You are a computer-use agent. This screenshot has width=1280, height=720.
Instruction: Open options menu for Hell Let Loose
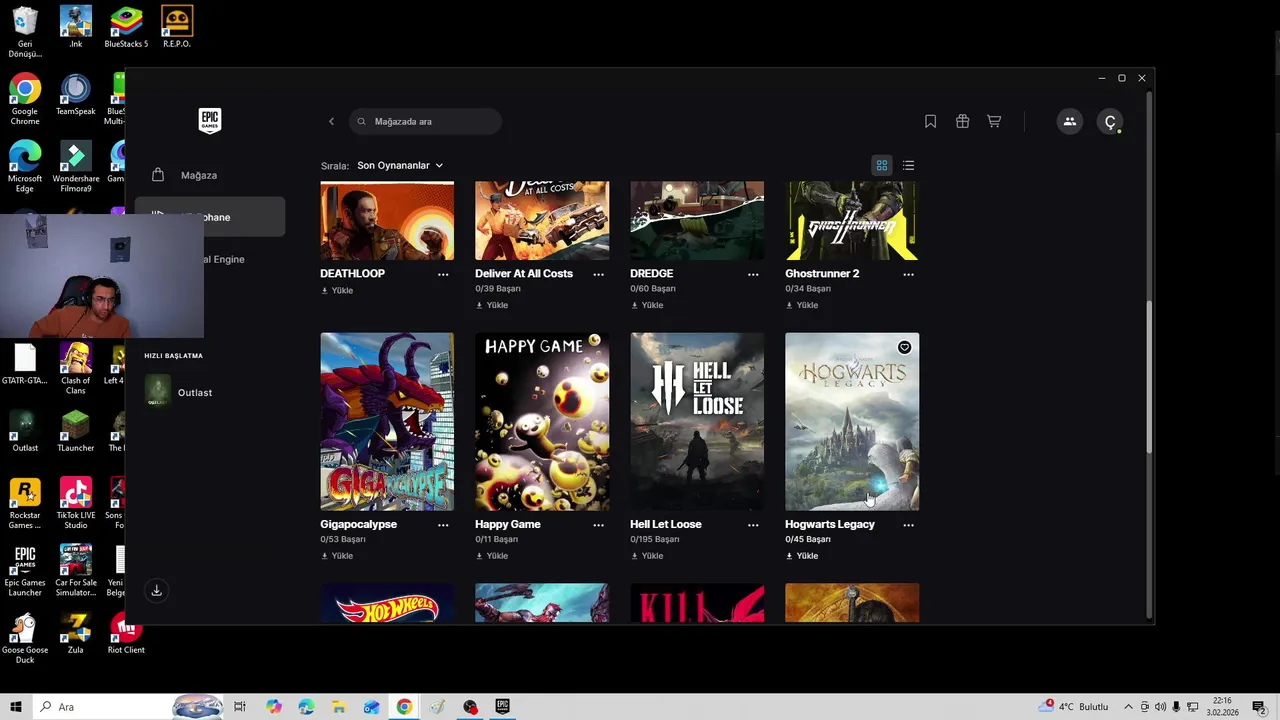coord(753,525)
